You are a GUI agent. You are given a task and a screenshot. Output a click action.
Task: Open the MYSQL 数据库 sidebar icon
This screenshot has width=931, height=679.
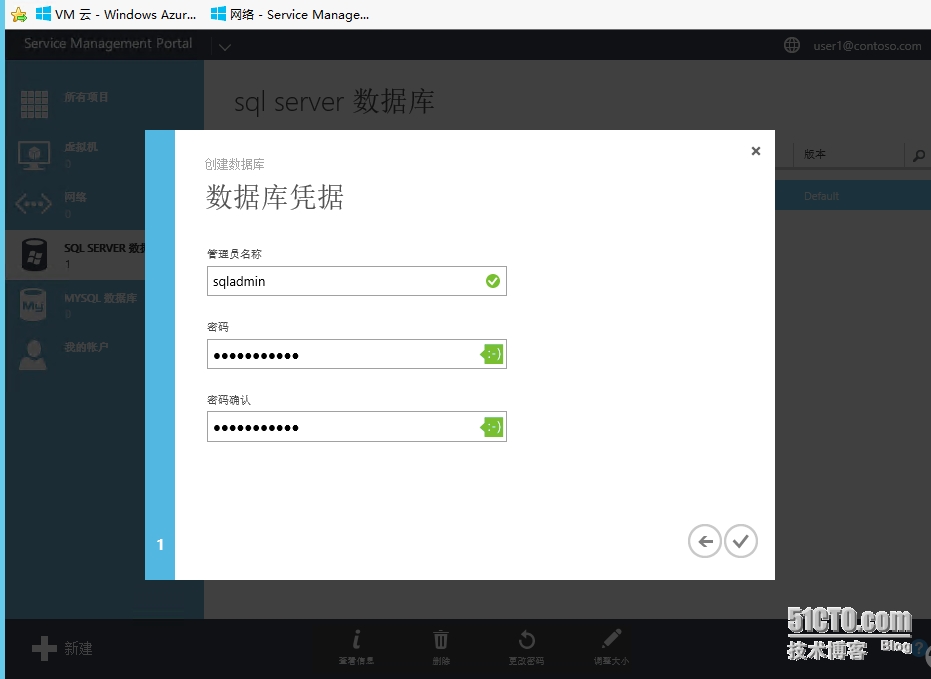(x=33, y=305)
